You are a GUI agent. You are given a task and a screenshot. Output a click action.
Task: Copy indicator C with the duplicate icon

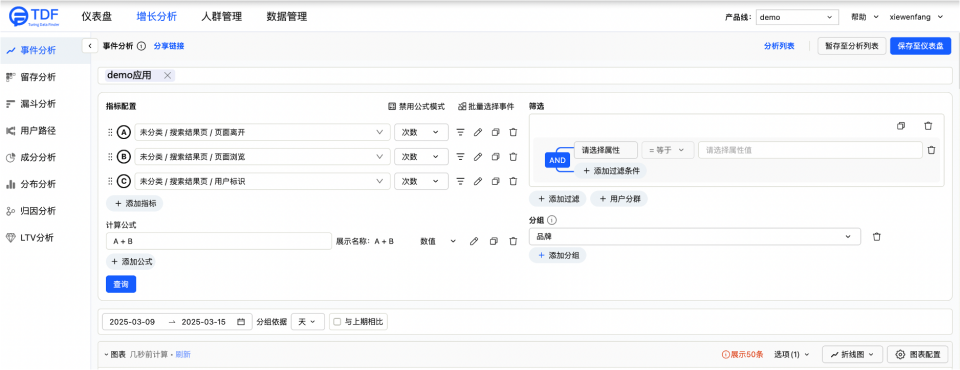point(496,181)
